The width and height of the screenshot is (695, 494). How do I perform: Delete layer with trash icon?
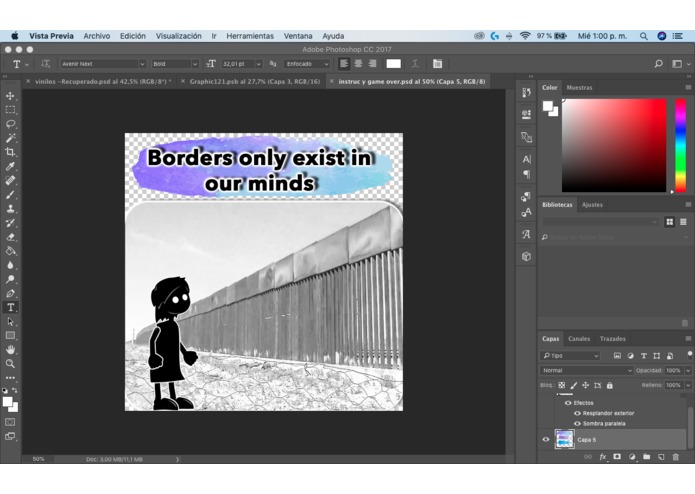pyautogui.click(x=675, y=457)
